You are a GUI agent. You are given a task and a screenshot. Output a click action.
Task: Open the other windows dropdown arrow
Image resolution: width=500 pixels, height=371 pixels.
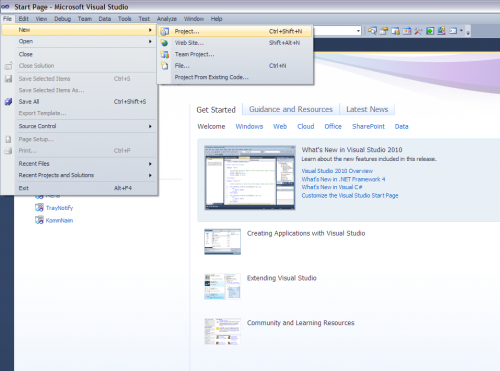click(x=461, y=31)
